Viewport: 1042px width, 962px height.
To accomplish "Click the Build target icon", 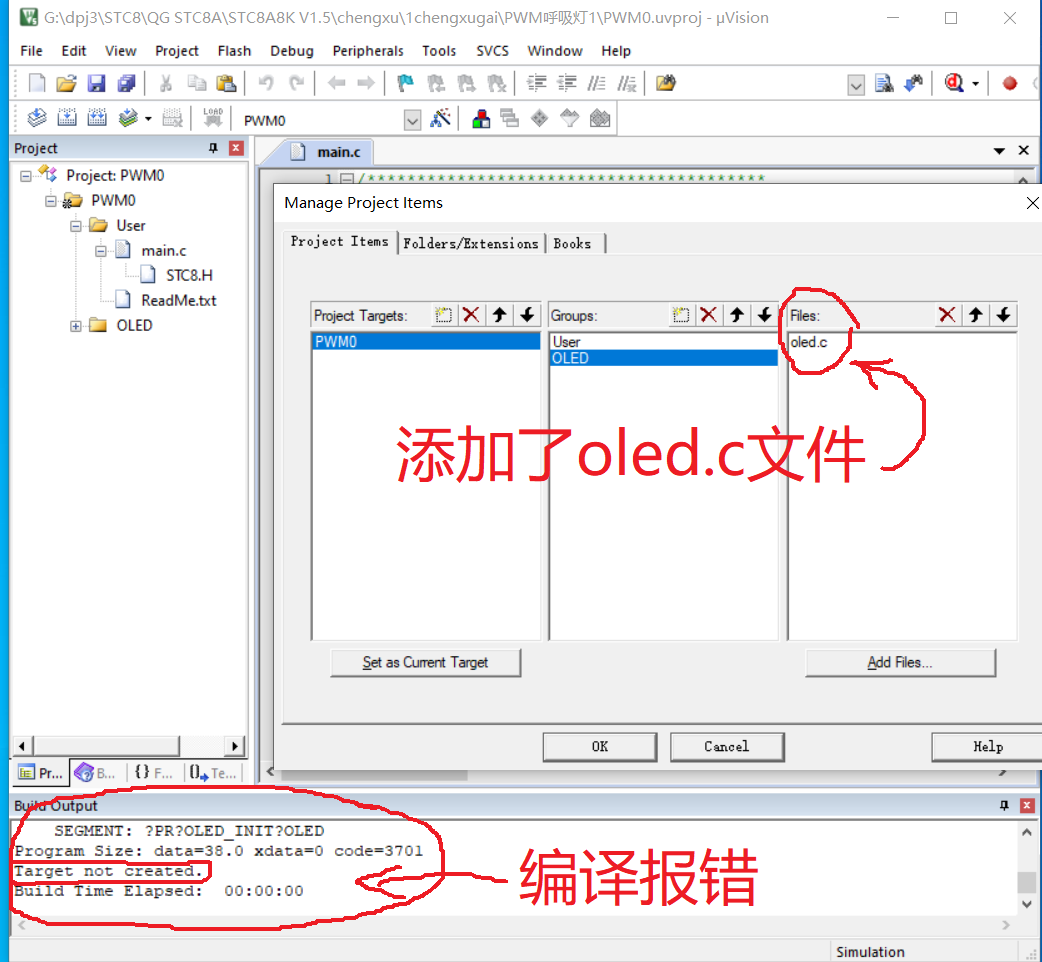I will click(x=66, y=119).
